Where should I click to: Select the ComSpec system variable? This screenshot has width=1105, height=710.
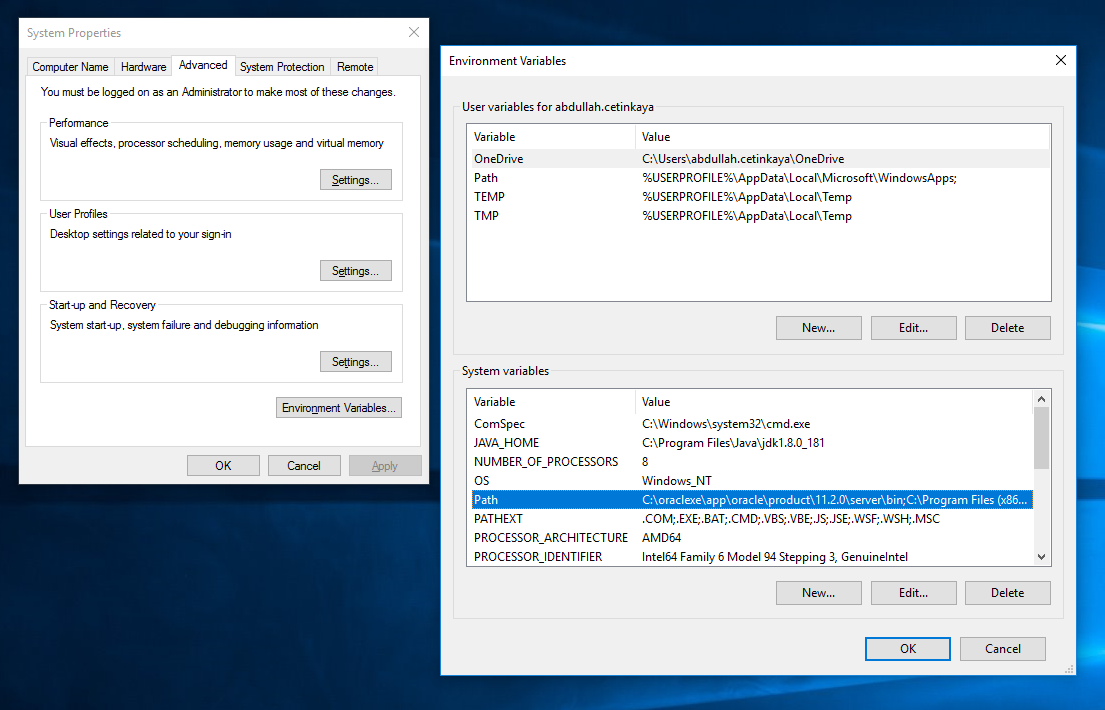pos(600,423)
